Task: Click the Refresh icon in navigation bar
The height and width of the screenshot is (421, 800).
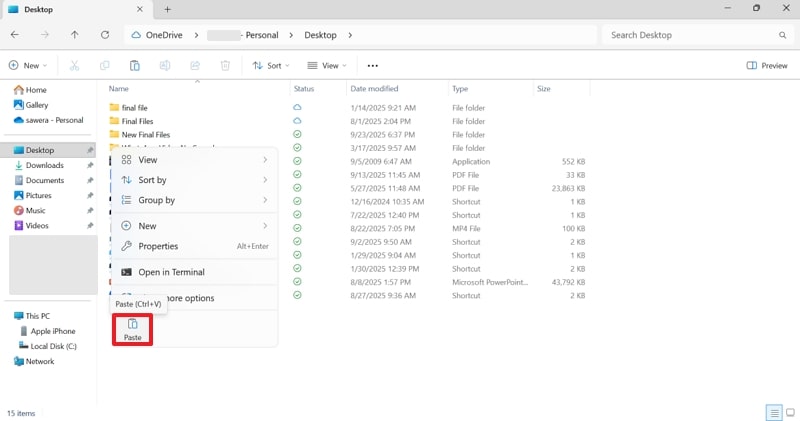Action: tap(105, 35)
